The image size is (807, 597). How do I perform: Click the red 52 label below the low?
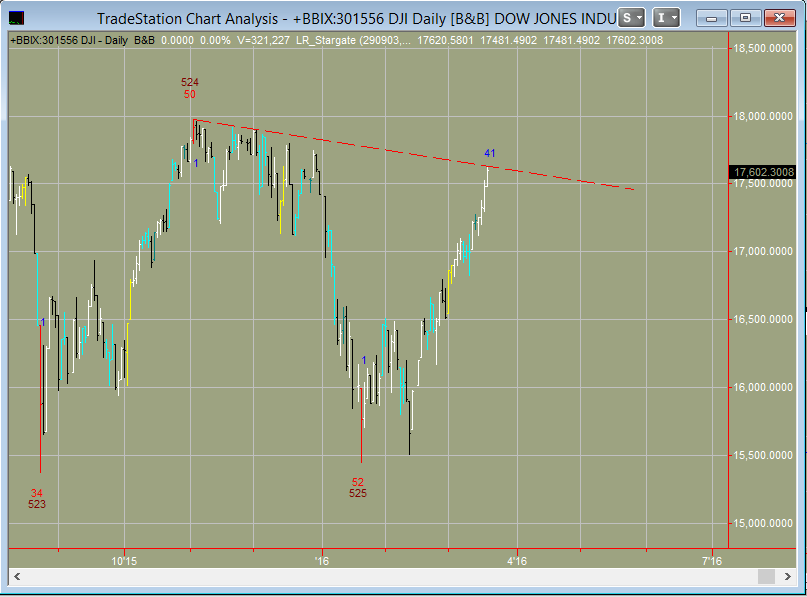tap(358, 482)
